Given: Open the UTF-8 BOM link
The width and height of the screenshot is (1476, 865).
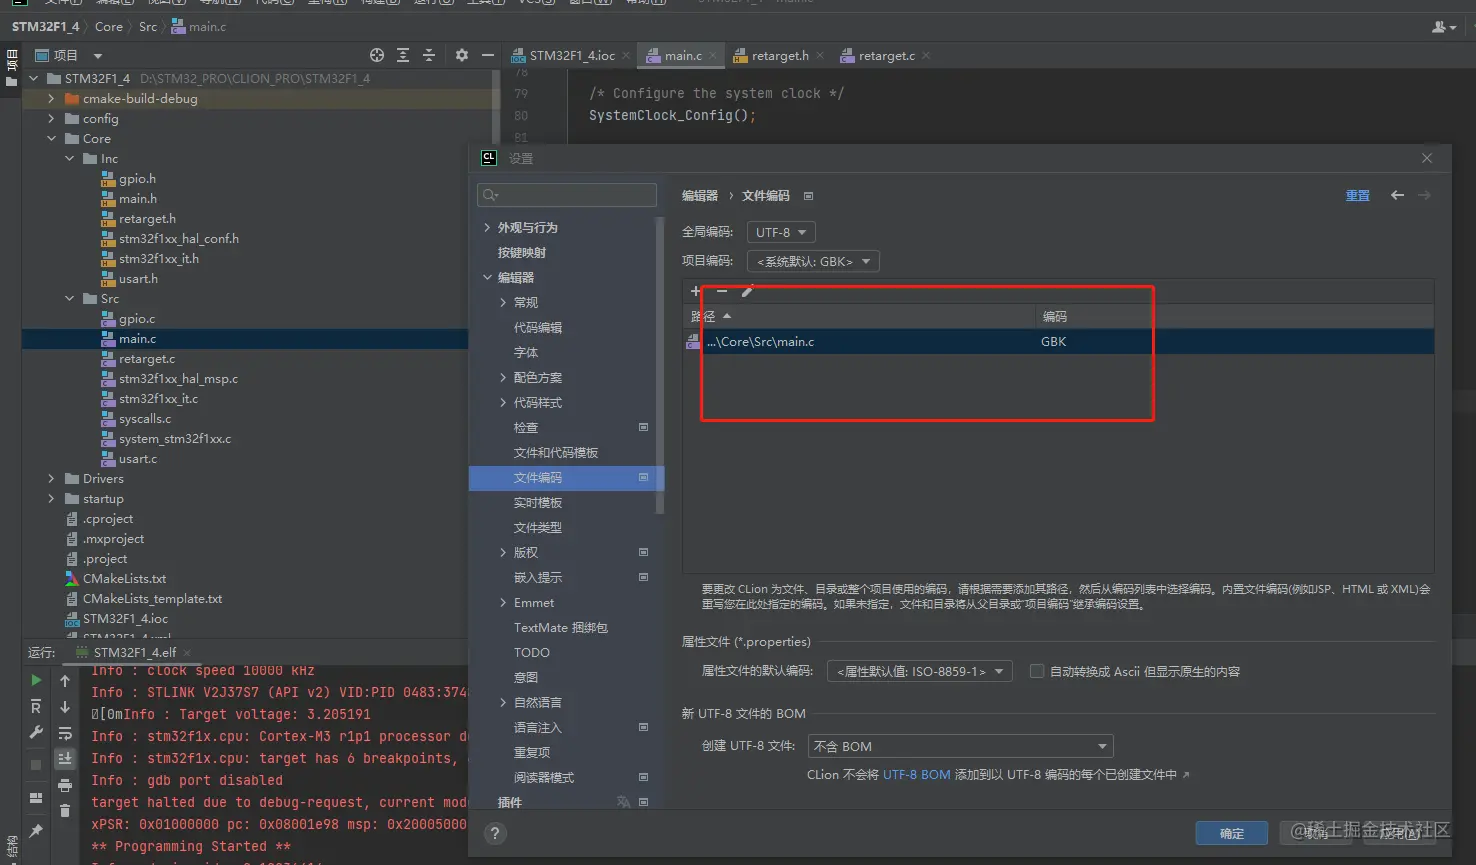Looking at the screenshot, I should click(916, 775).
